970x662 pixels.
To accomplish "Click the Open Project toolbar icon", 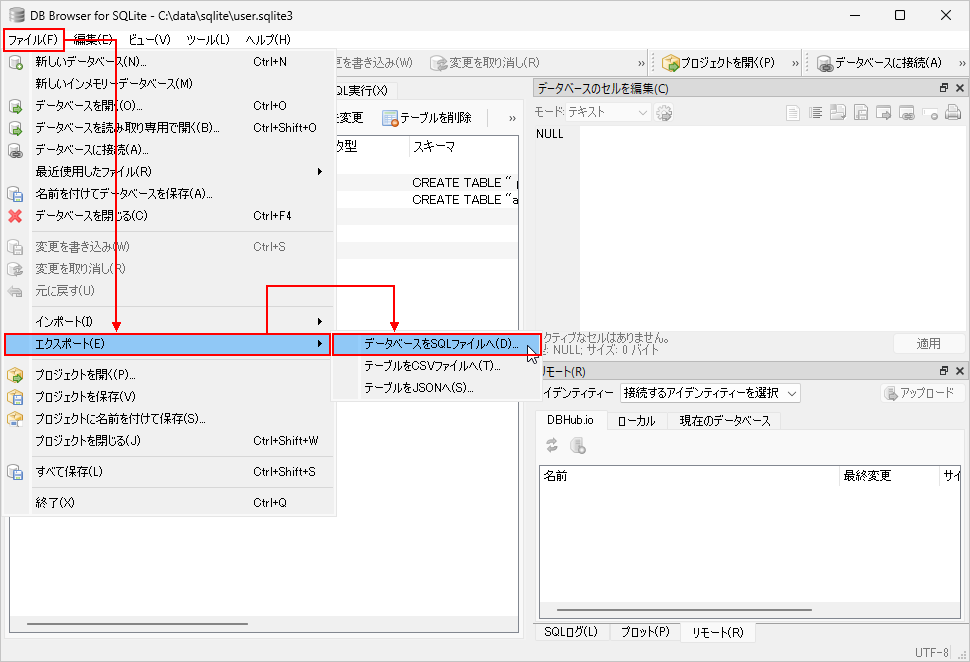I will 671,63.
